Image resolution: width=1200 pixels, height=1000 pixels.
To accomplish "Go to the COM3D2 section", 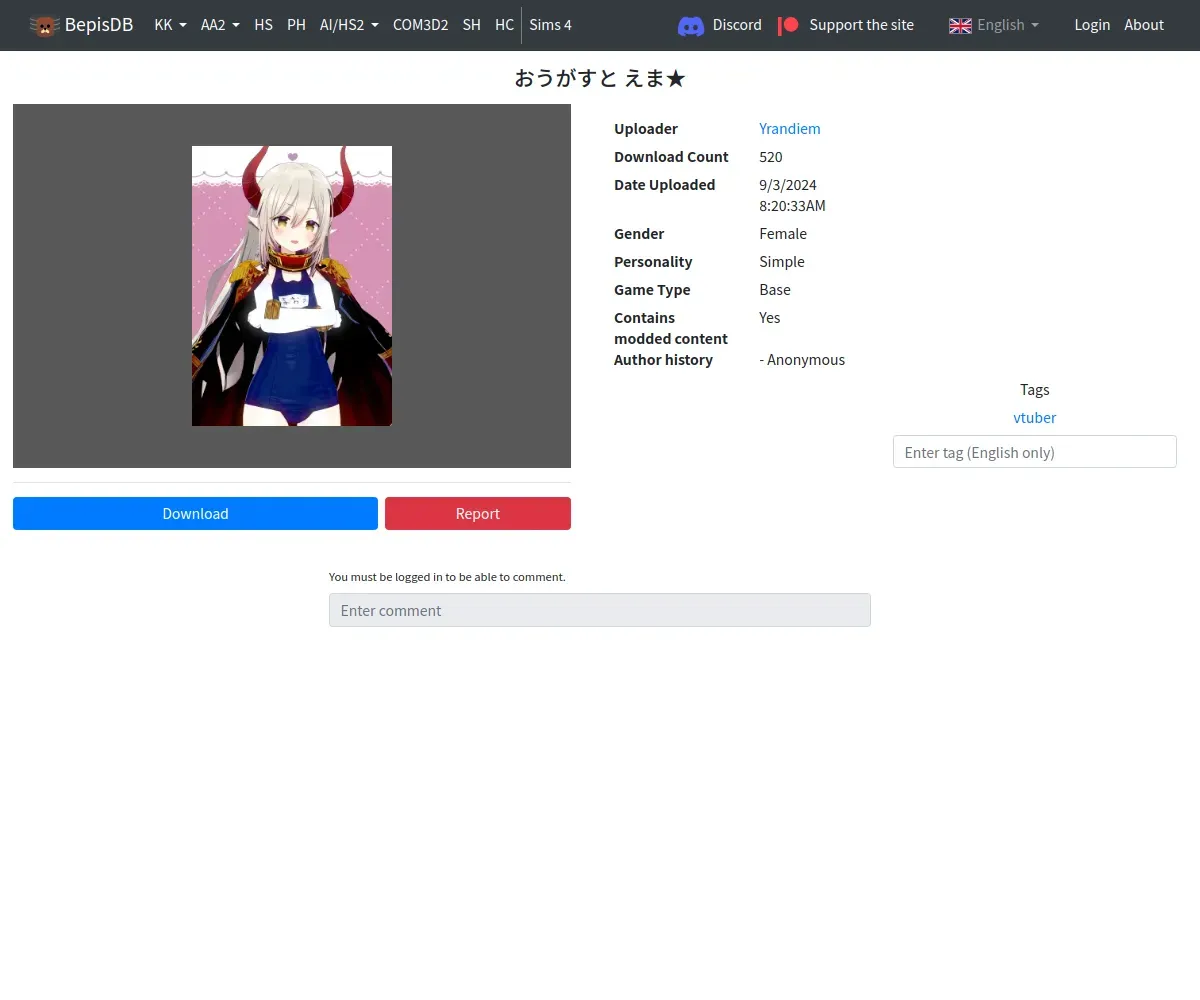I will tap(420, 25).
